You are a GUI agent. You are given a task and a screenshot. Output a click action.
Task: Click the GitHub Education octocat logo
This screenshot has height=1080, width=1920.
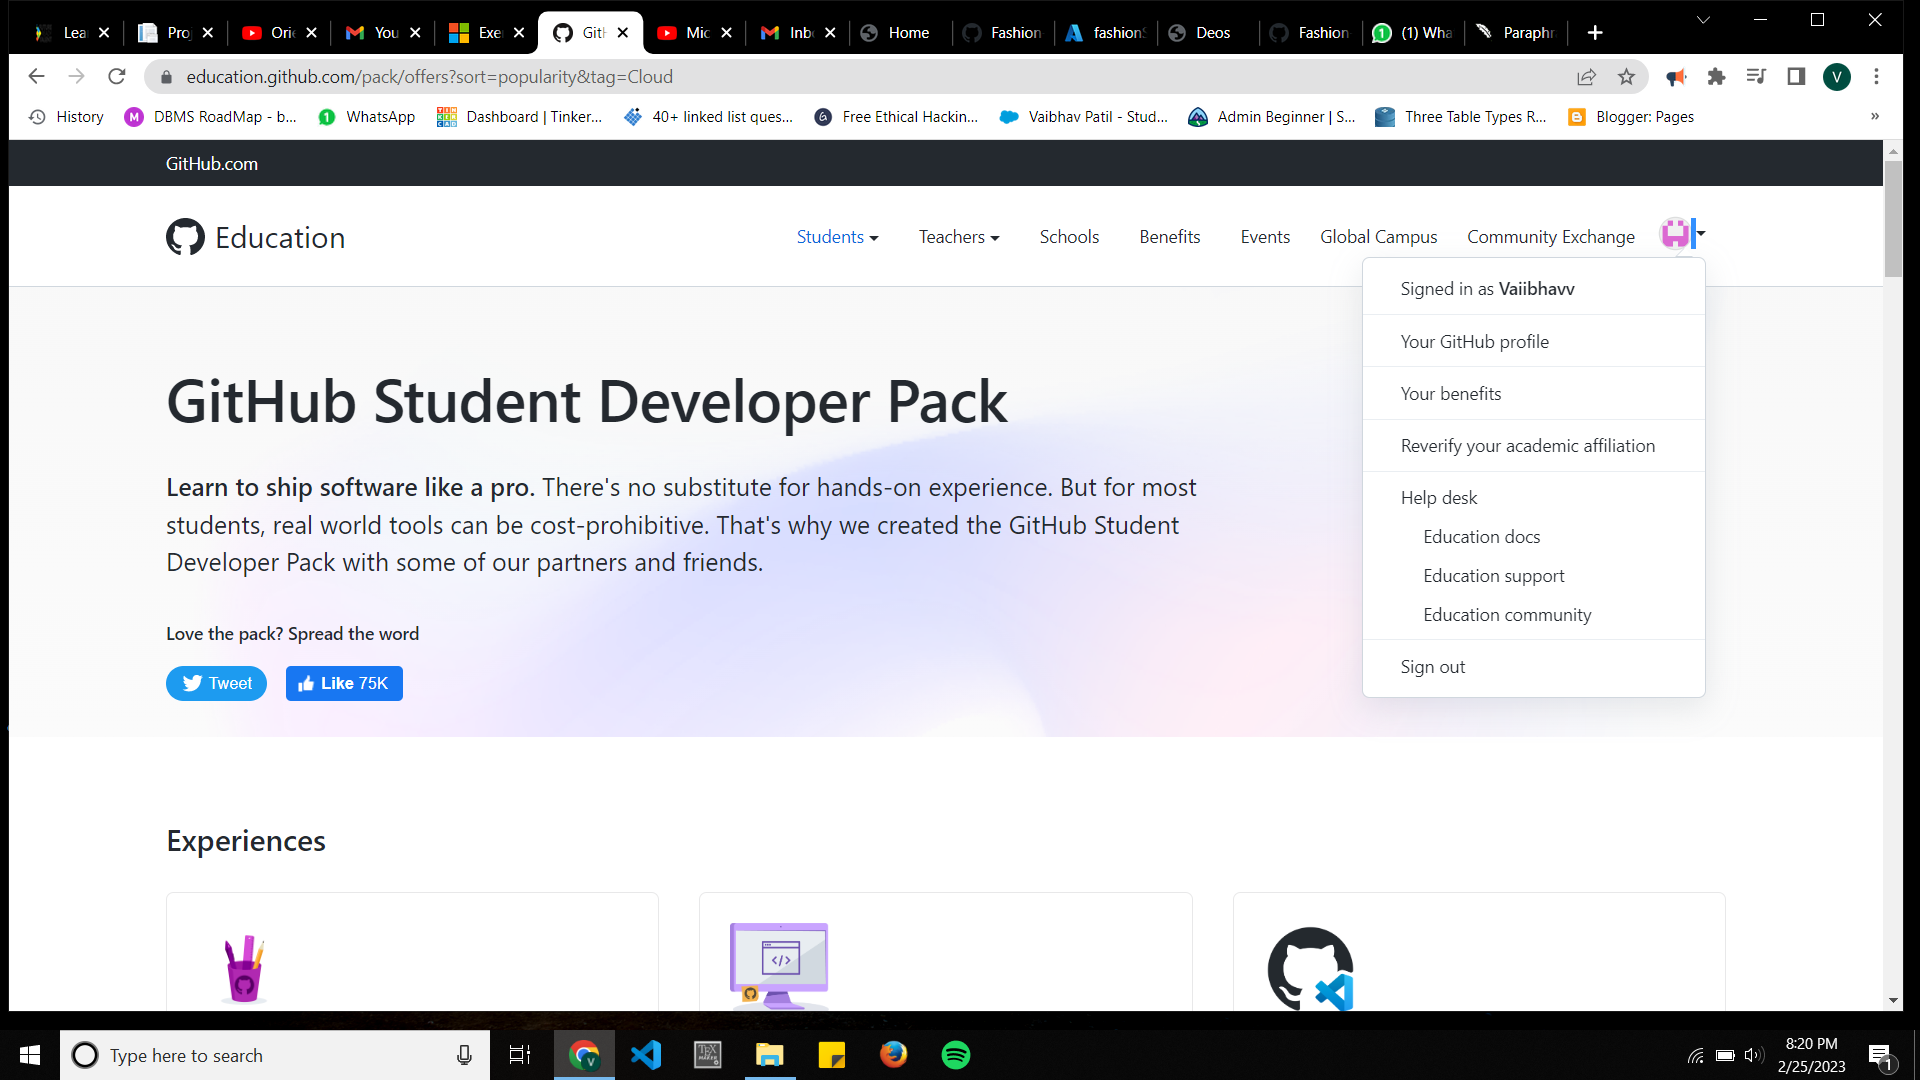(185, 237)
